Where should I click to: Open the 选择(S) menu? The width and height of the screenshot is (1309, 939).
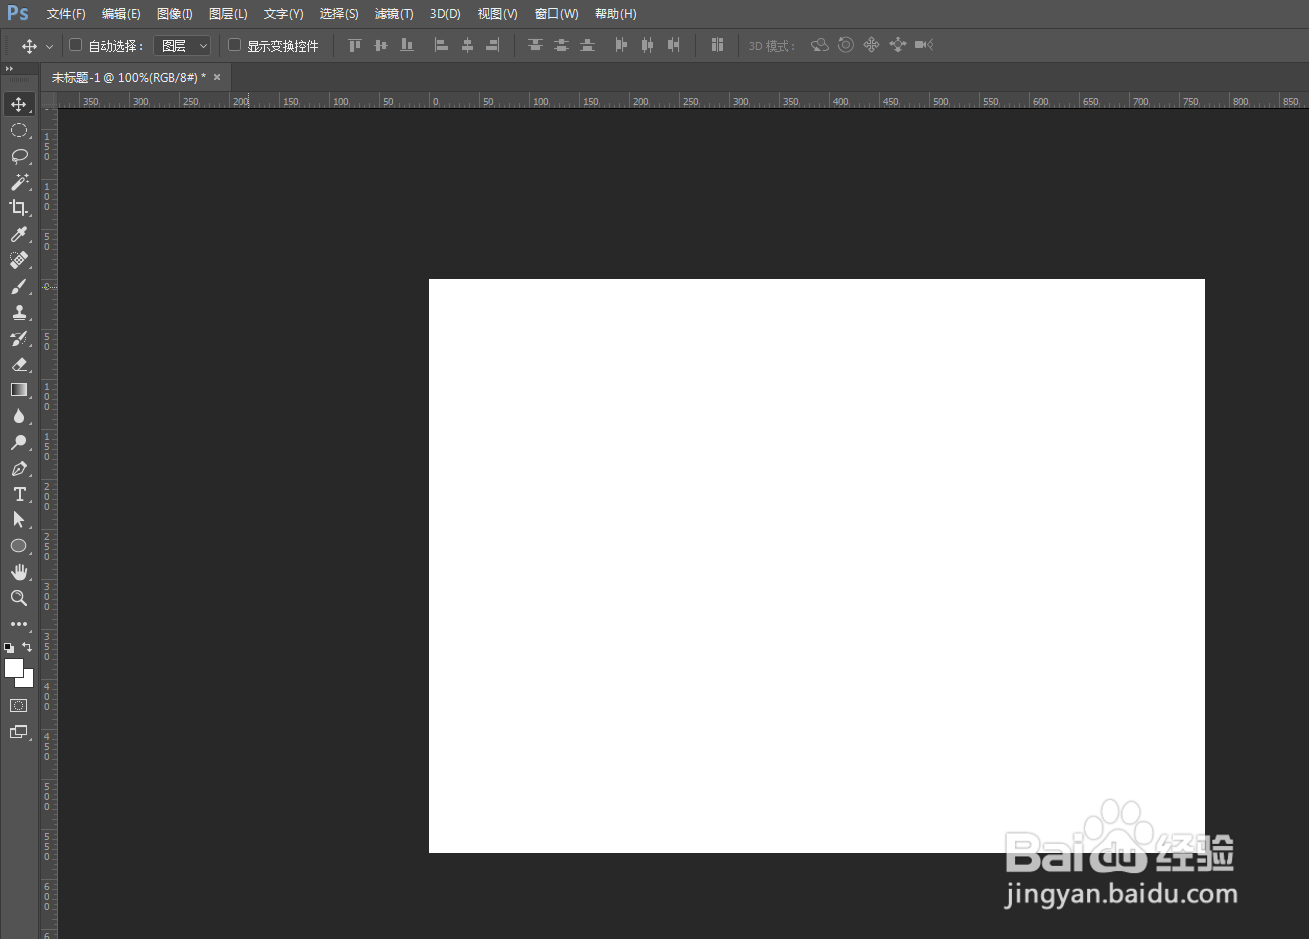click(339, 14)
